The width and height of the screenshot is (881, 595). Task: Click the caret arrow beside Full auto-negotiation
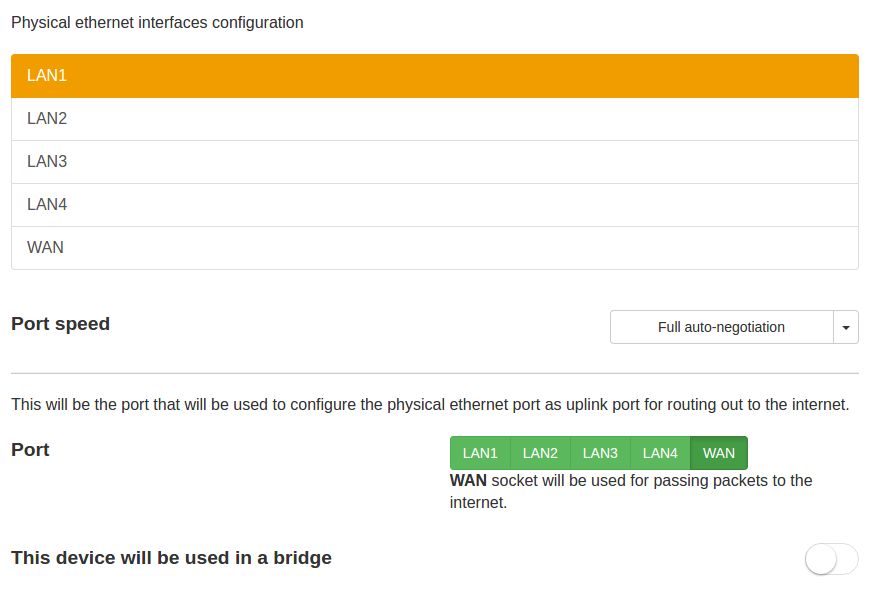(x=846, y=327)
